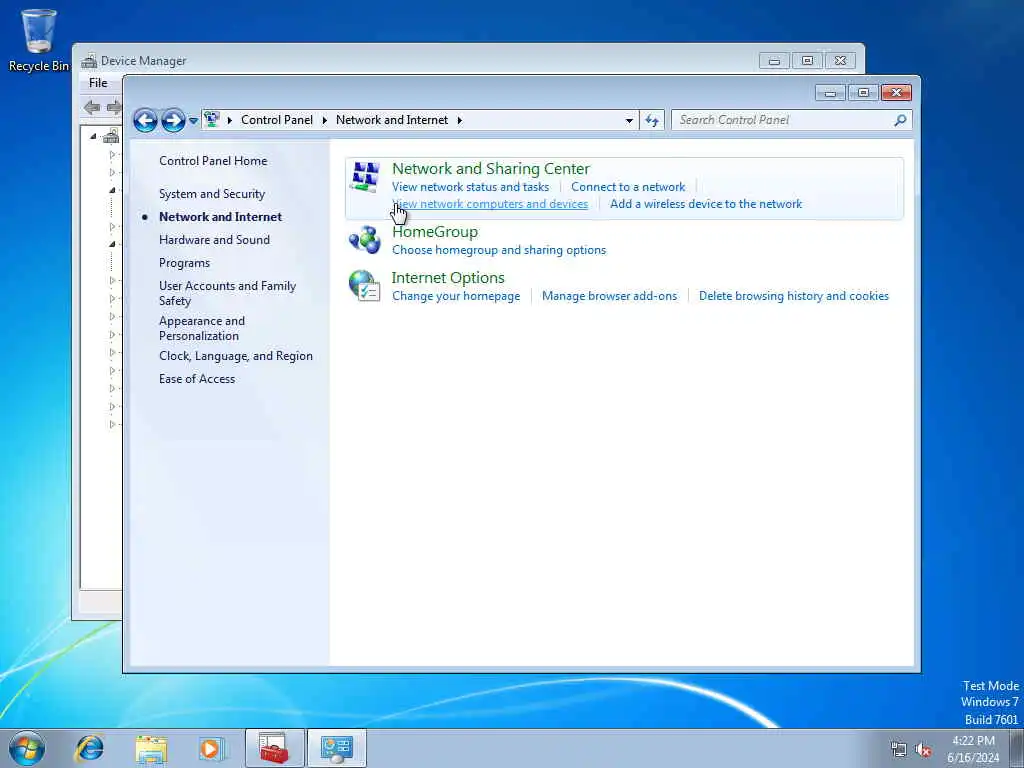Launch Windows Media Player from taskbar

click(212, 748)
